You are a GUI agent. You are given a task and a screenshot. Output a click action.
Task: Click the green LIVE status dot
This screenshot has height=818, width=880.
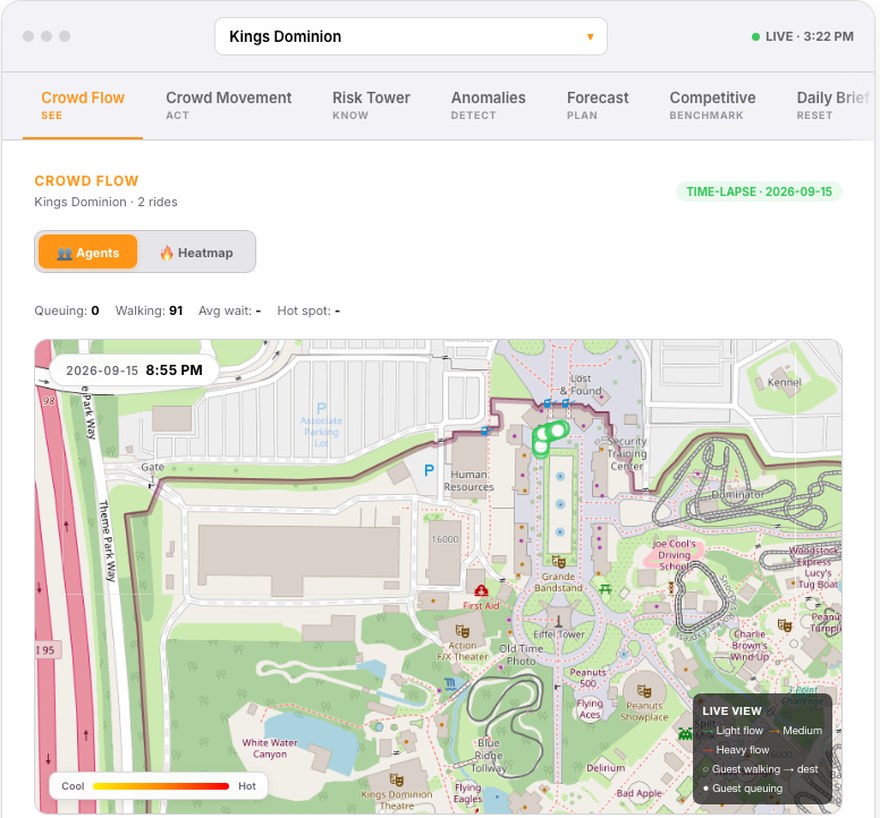pyautogui.click(x=755, y=37)
